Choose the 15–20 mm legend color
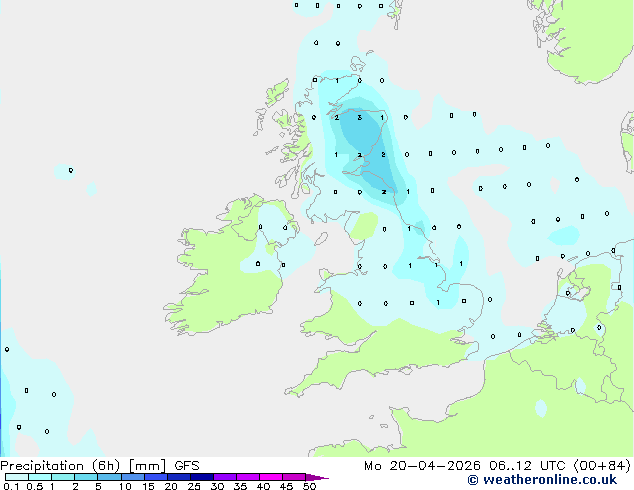This screenshot has width=634, height=490. click(x=156, y=477)
